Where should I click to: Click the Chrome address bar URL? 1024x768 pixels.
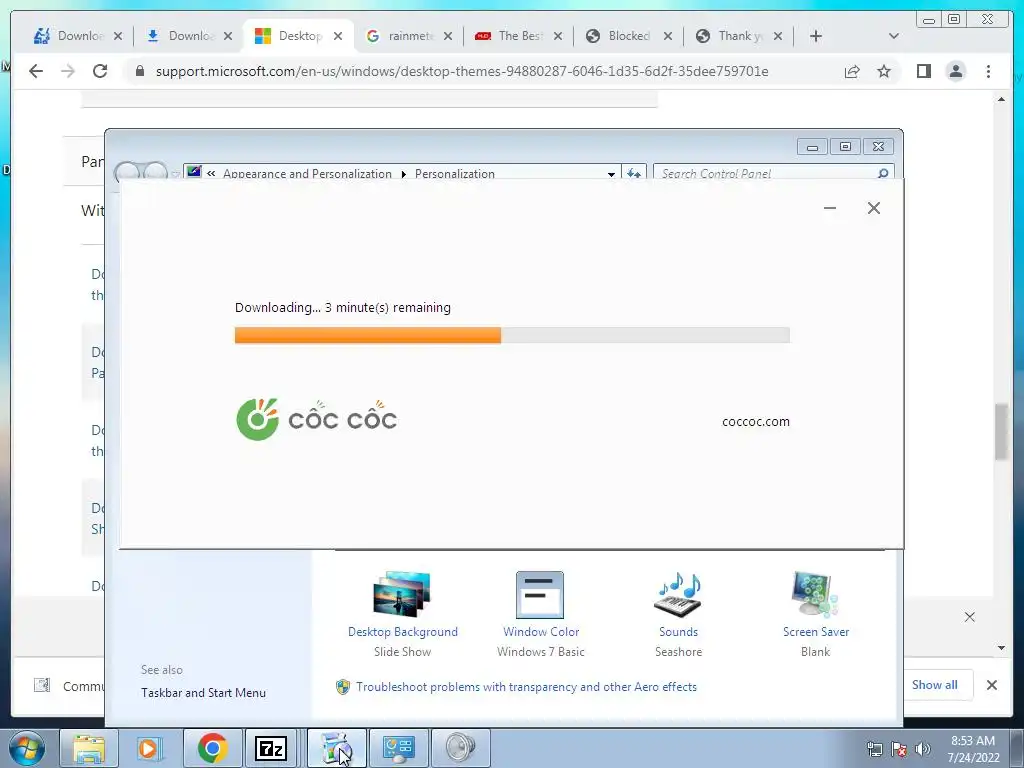(x=462, y=71)
